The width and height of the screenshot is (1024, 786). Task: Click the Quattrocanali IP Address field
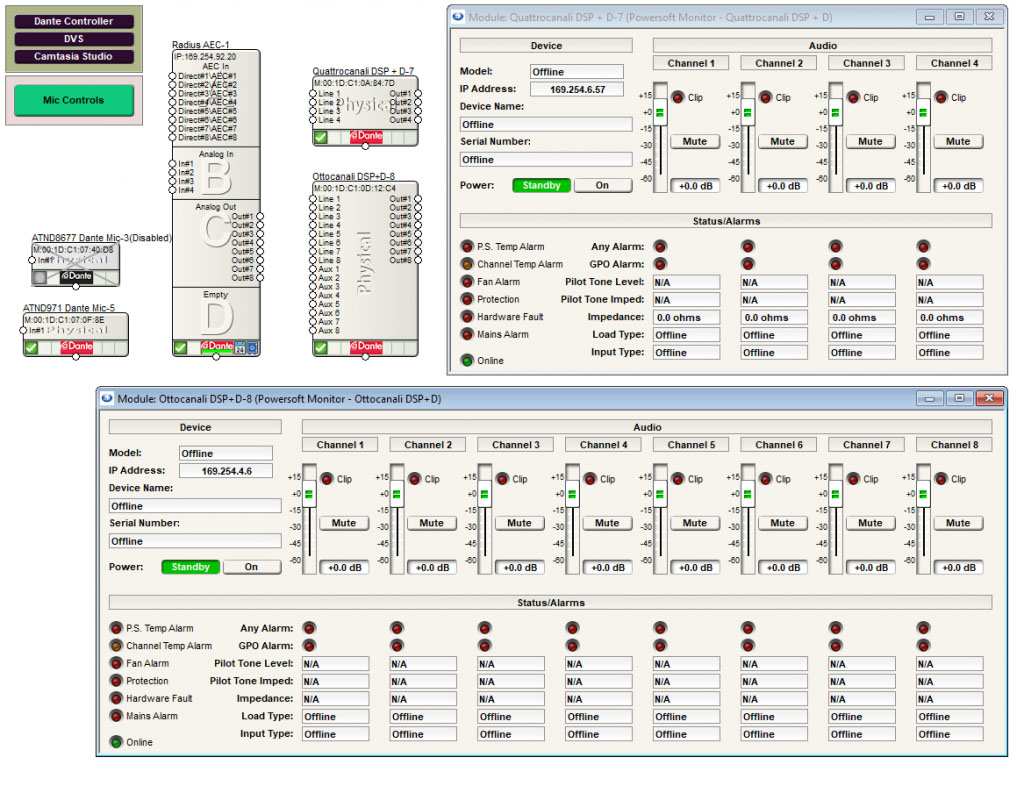click(577, 89)
